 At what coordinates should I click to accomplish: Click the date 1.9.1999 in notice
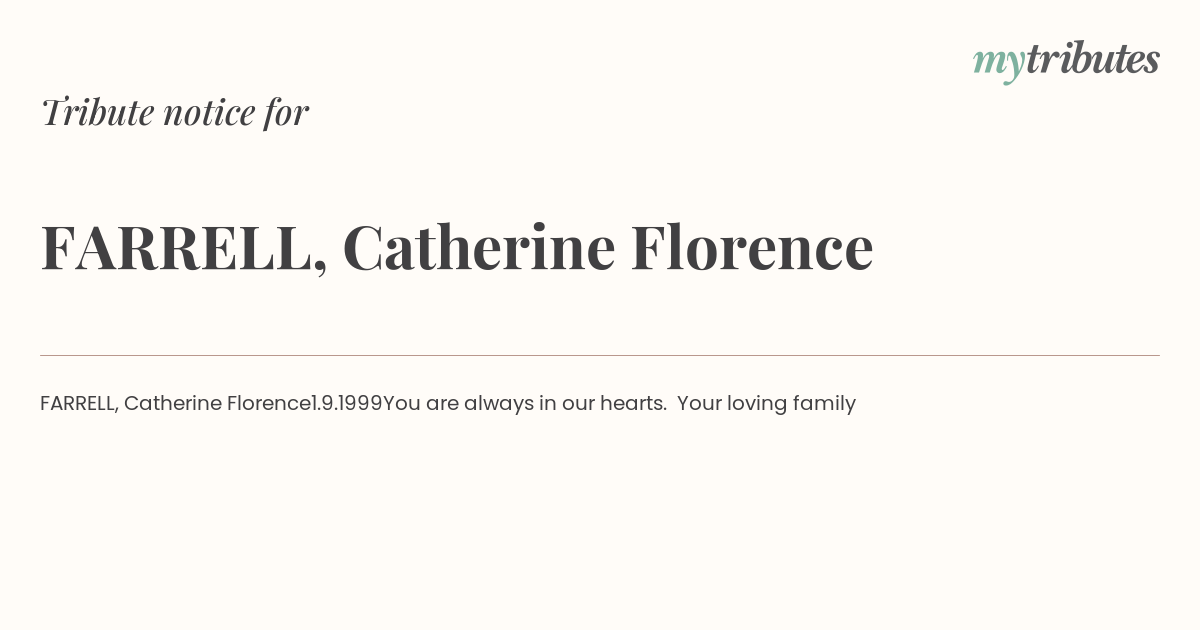tap(347, 403)
